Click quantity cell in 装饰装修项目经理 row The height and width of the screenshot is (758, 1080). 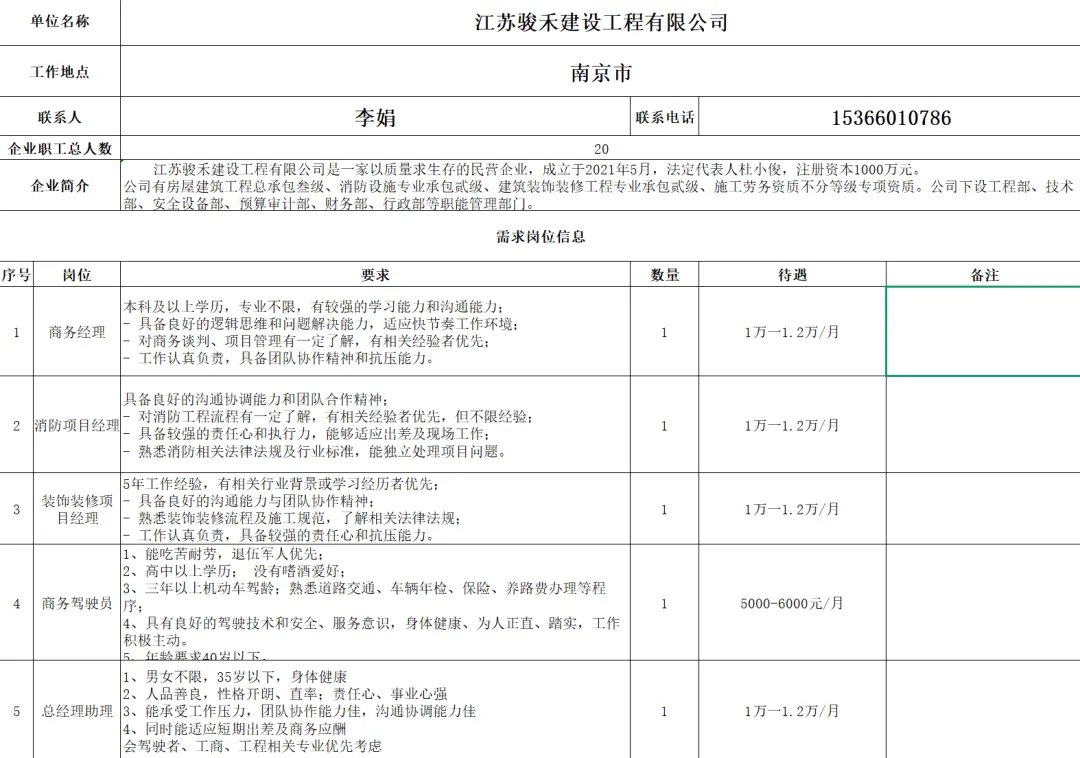pyautogui.click(x=665, y=509)
